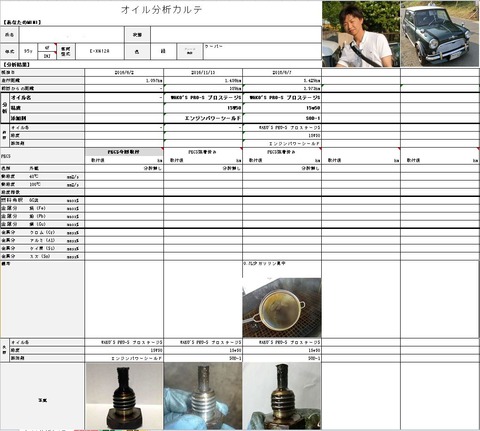This screenshot has width=480, height=431.
Task: Select the 【分析結果】 section heading
Action: pyautogui.click(x=17, y=64)
